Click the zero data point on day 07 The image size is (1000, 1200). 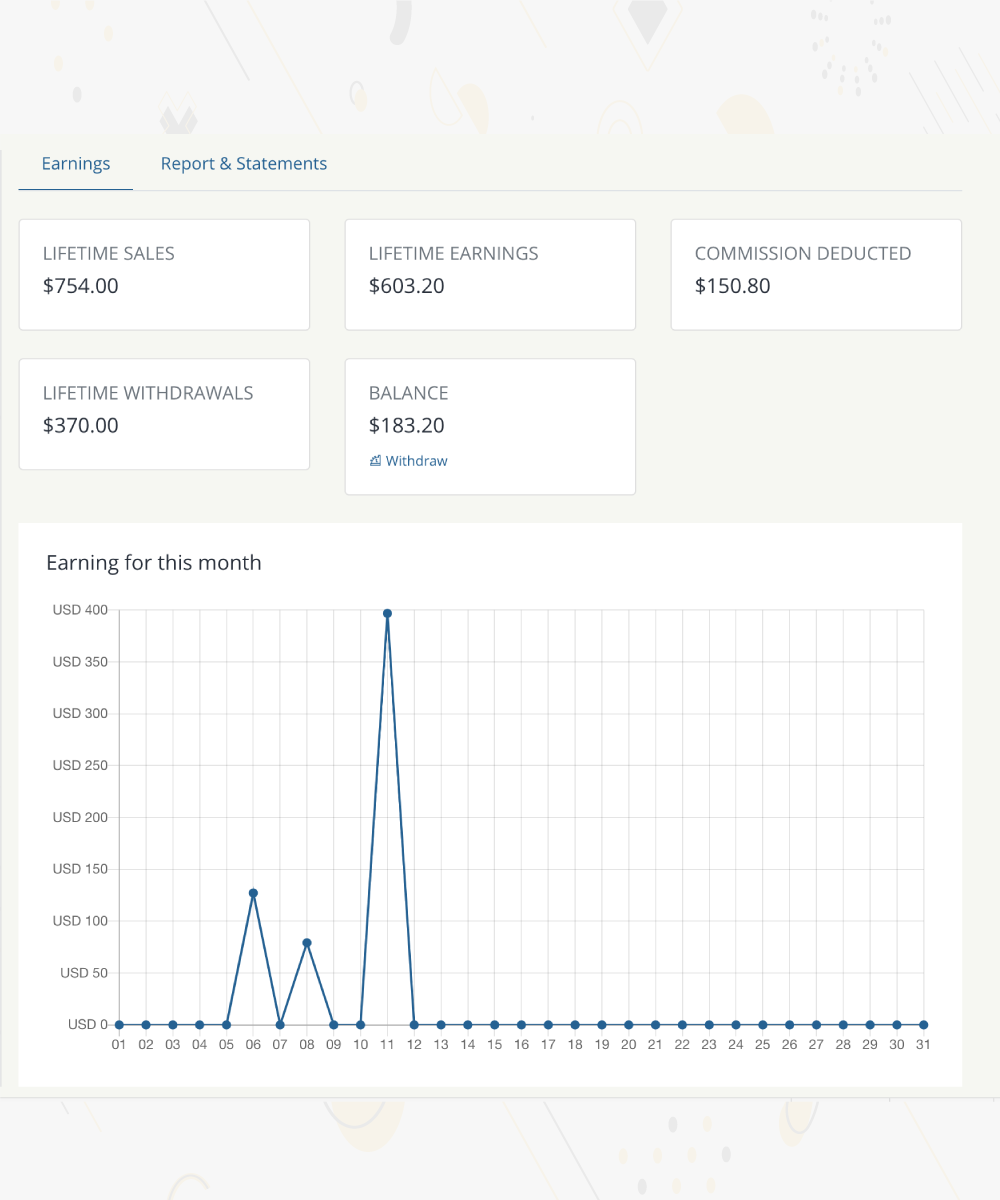click(x=280, y=1025)
